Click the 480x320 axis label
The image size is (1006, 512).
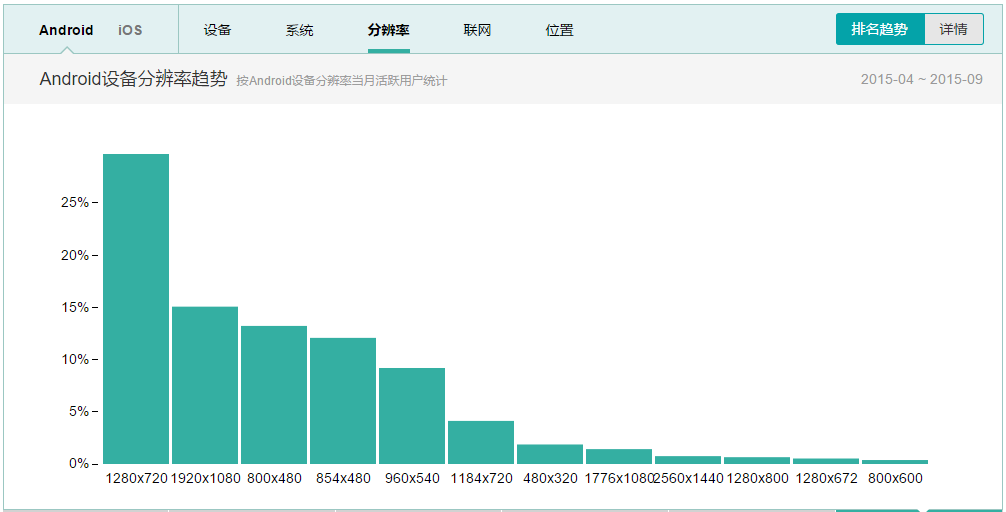[x=550, y=479]
